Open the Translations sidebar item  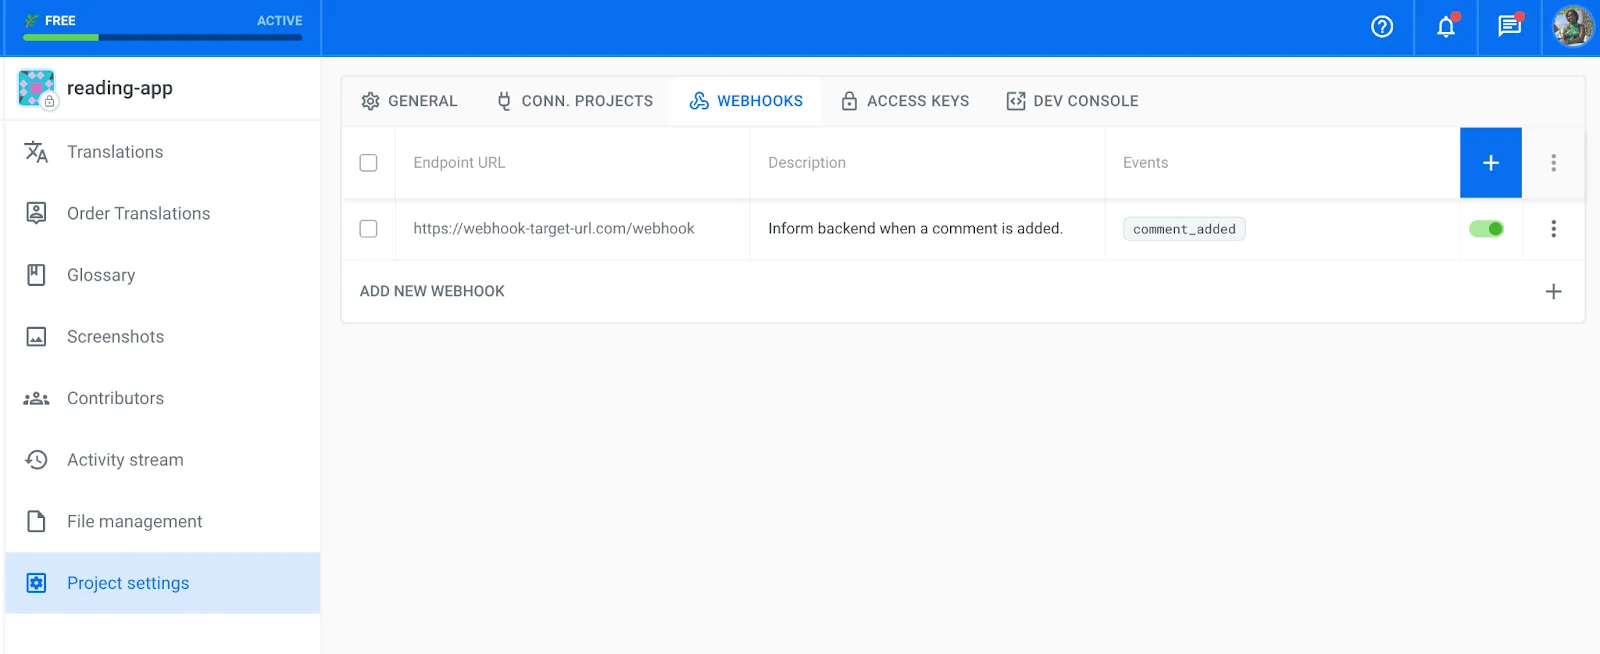115,152
